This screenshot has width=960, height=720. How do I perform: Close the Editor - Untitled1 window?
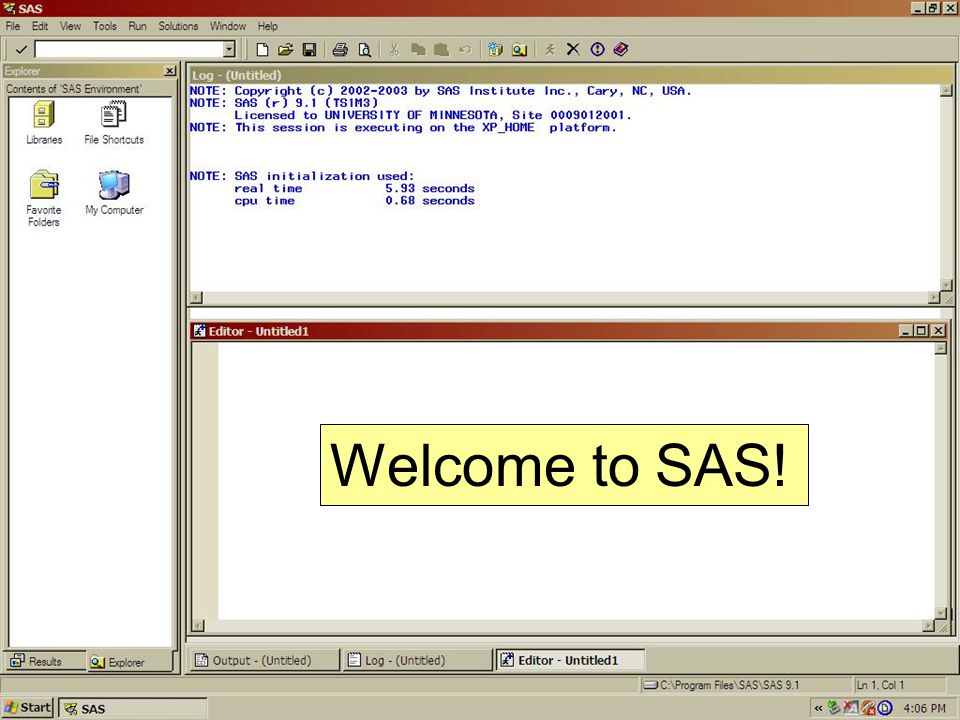(938, 331)
